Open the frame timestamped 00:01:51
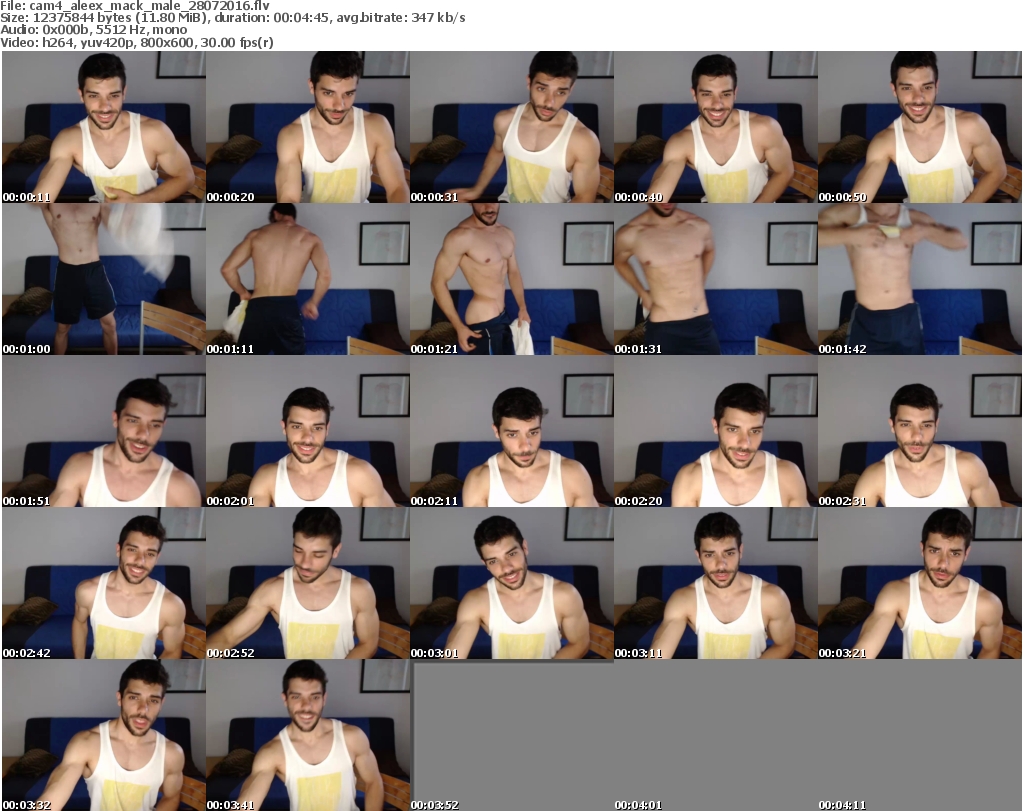The width and height of the screenshot is (1024, 811). click(x=104, y=431)
